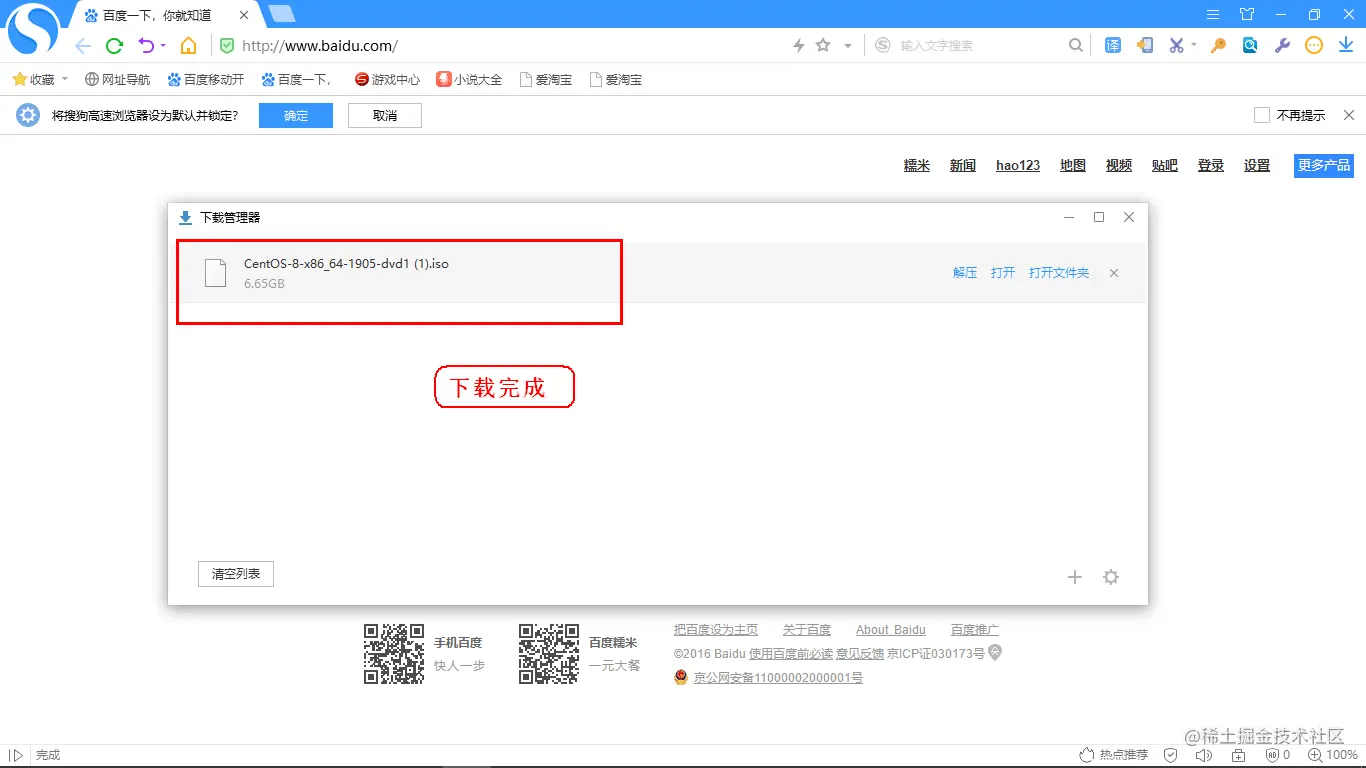This screenshot has width=1366, height=768.
Task: Click 解压 for the CentOS iso
Action: (x=965, y=273)
